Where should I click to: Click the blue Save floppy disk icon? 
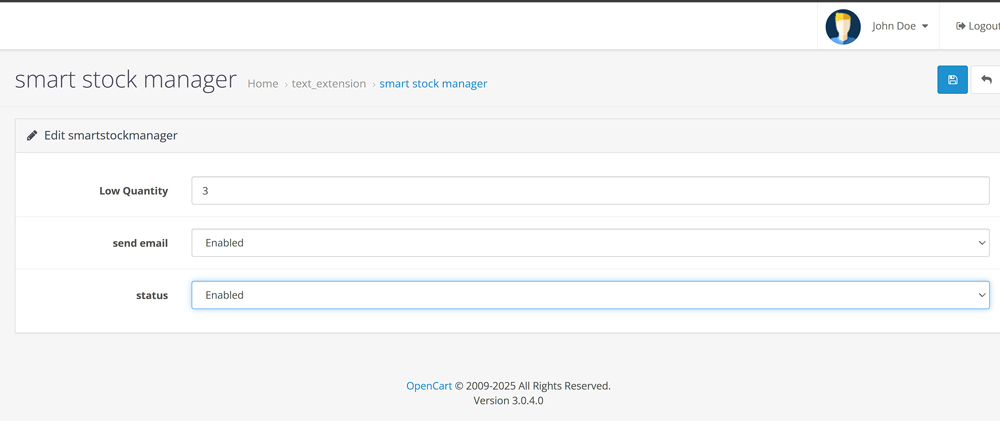pyautogui.click(x=952, y=80)
